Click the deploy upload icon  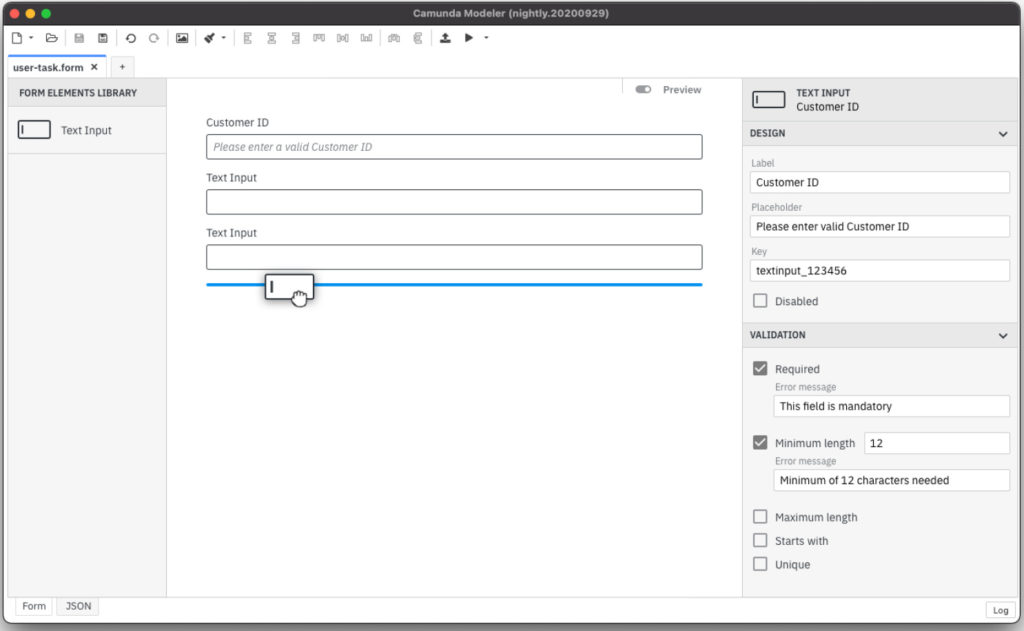click(445, 38)
